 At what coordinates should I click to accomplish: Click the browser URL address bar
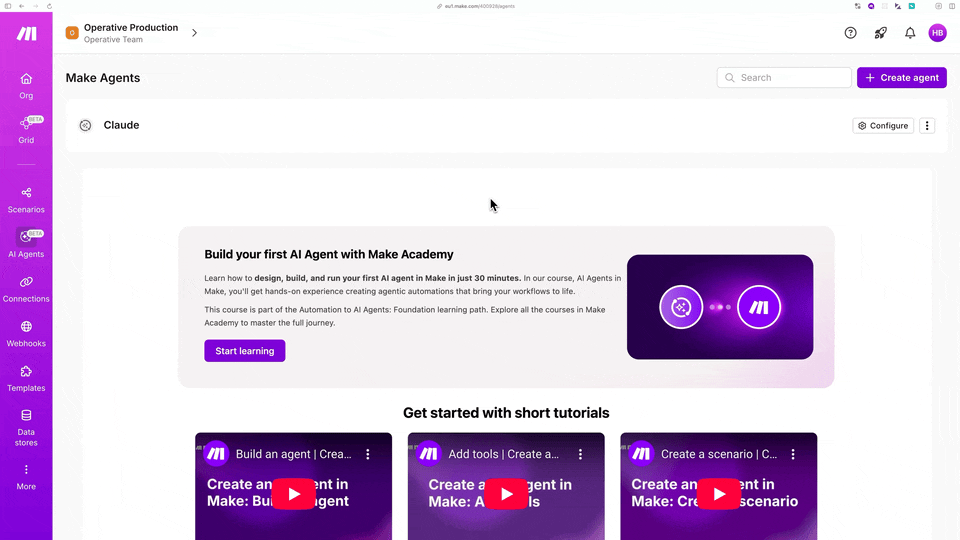coord(479,6)
